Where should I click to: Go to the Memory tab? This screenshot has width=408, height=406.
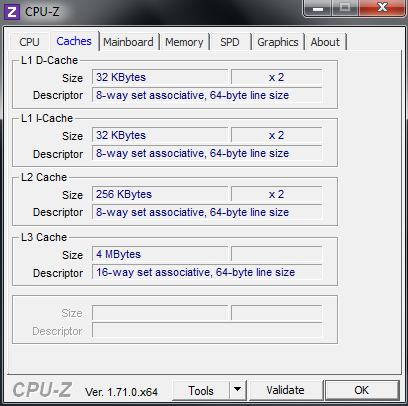(x=184, y=42)
